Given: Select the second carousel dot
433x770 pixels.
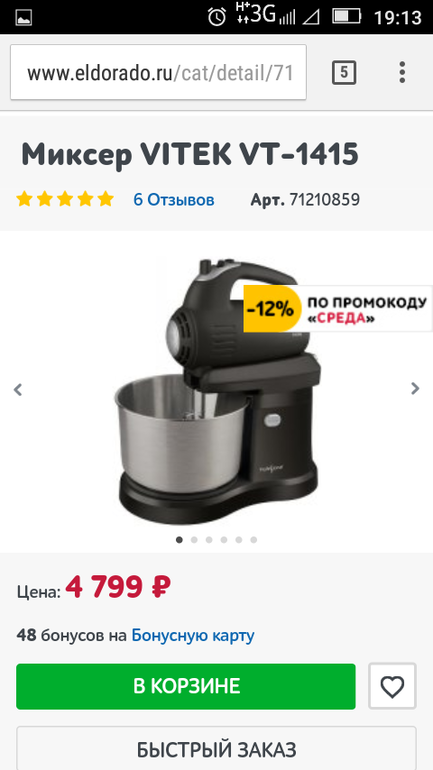Looking at the screenshot, I should point(194,540).
